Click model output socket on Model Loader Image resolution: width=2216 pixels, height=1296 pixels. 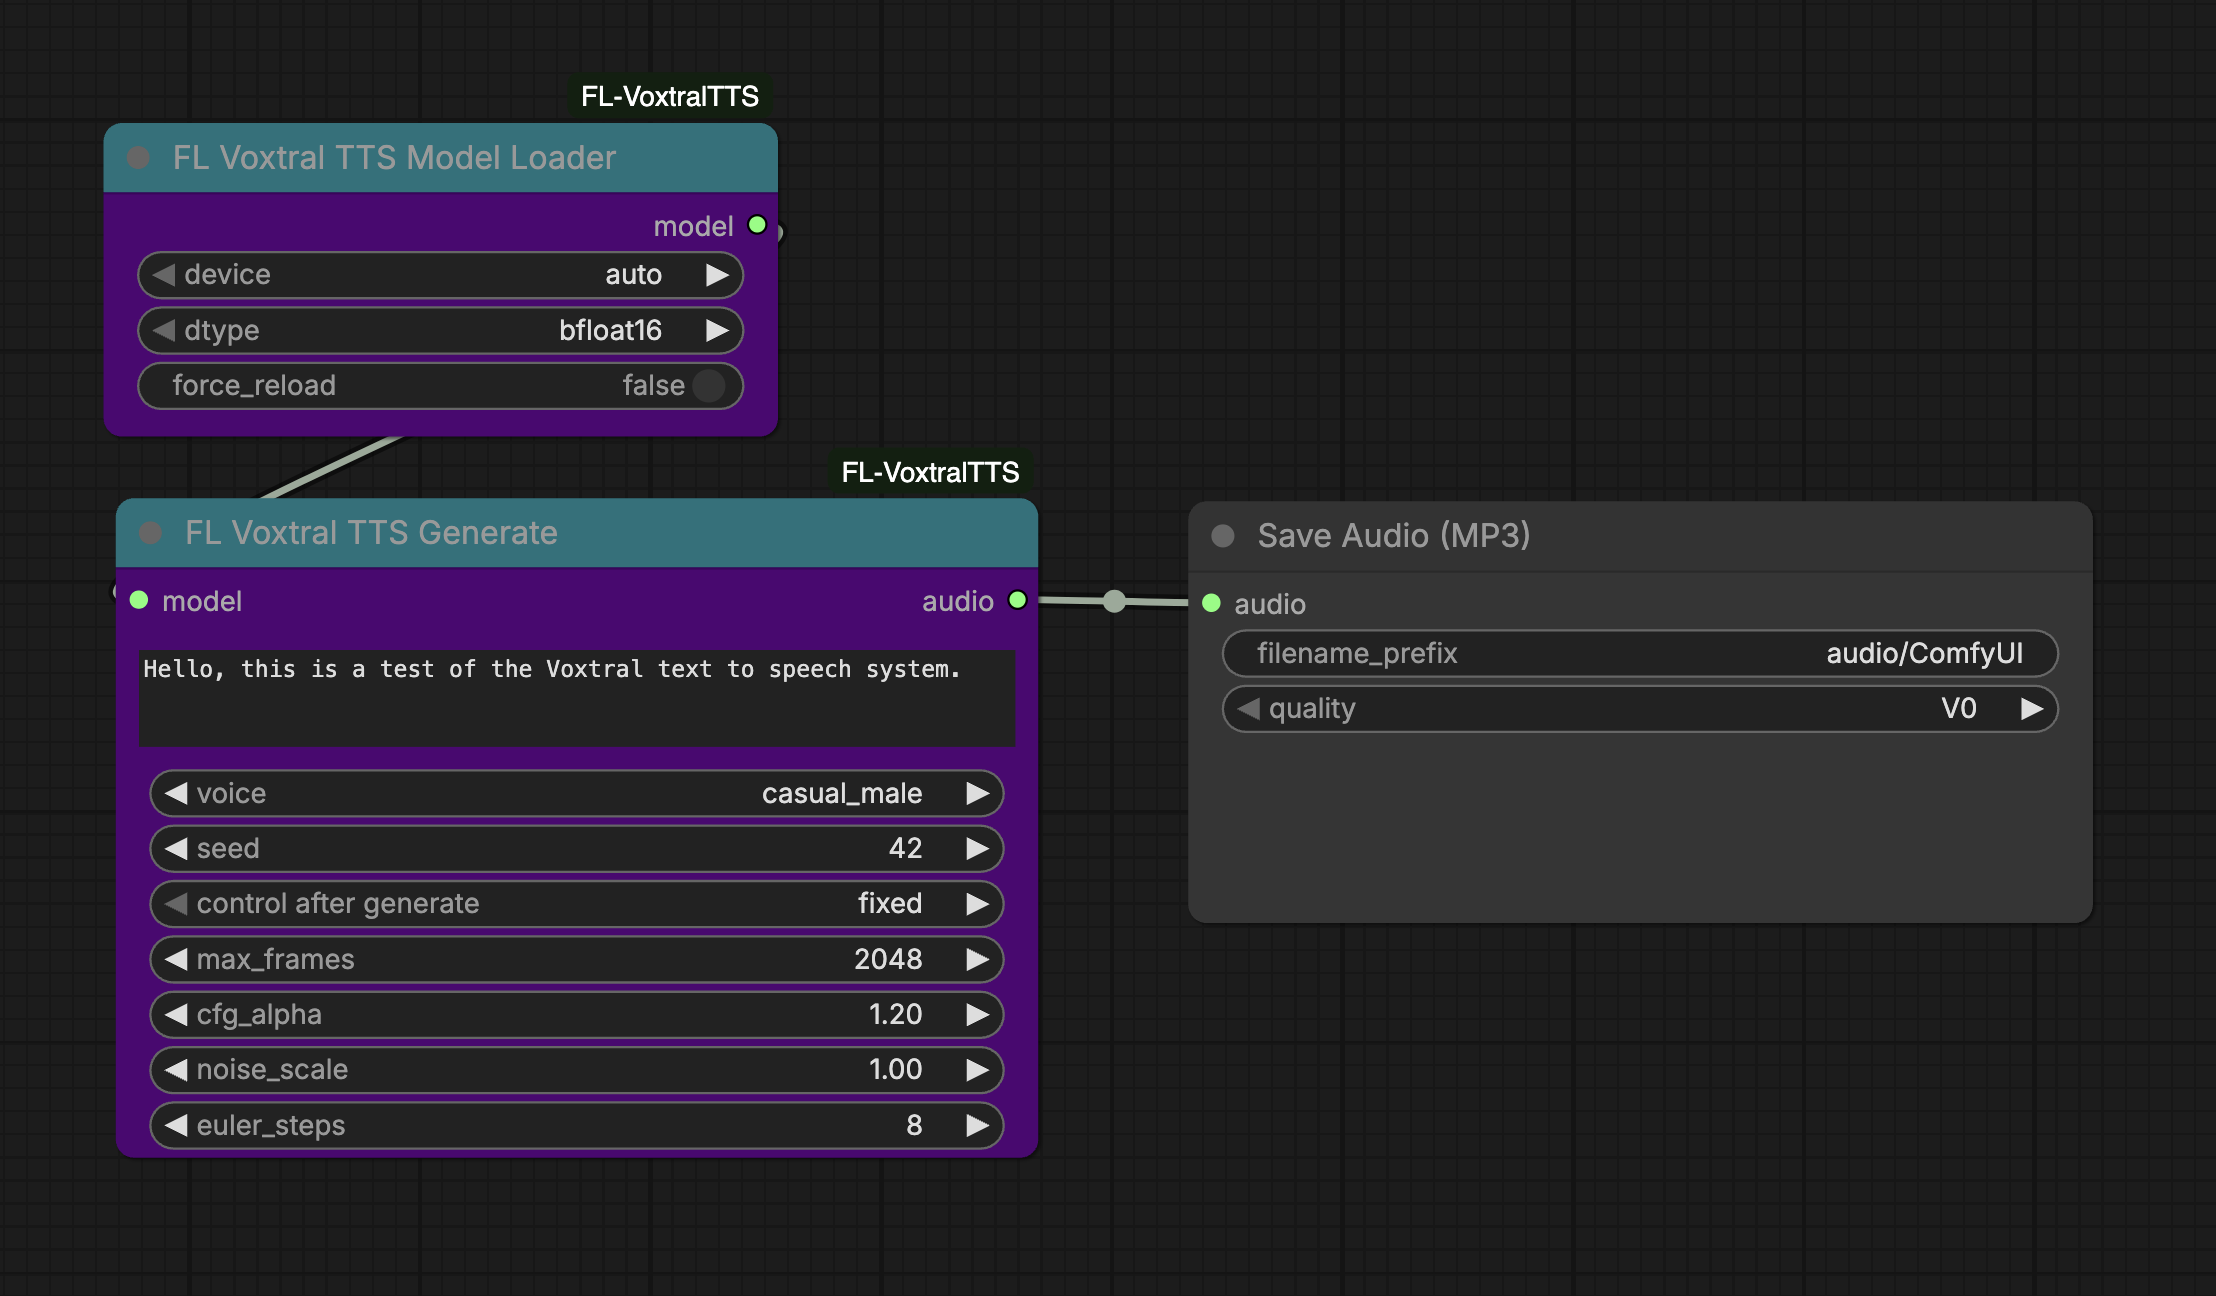click(758, 225)
